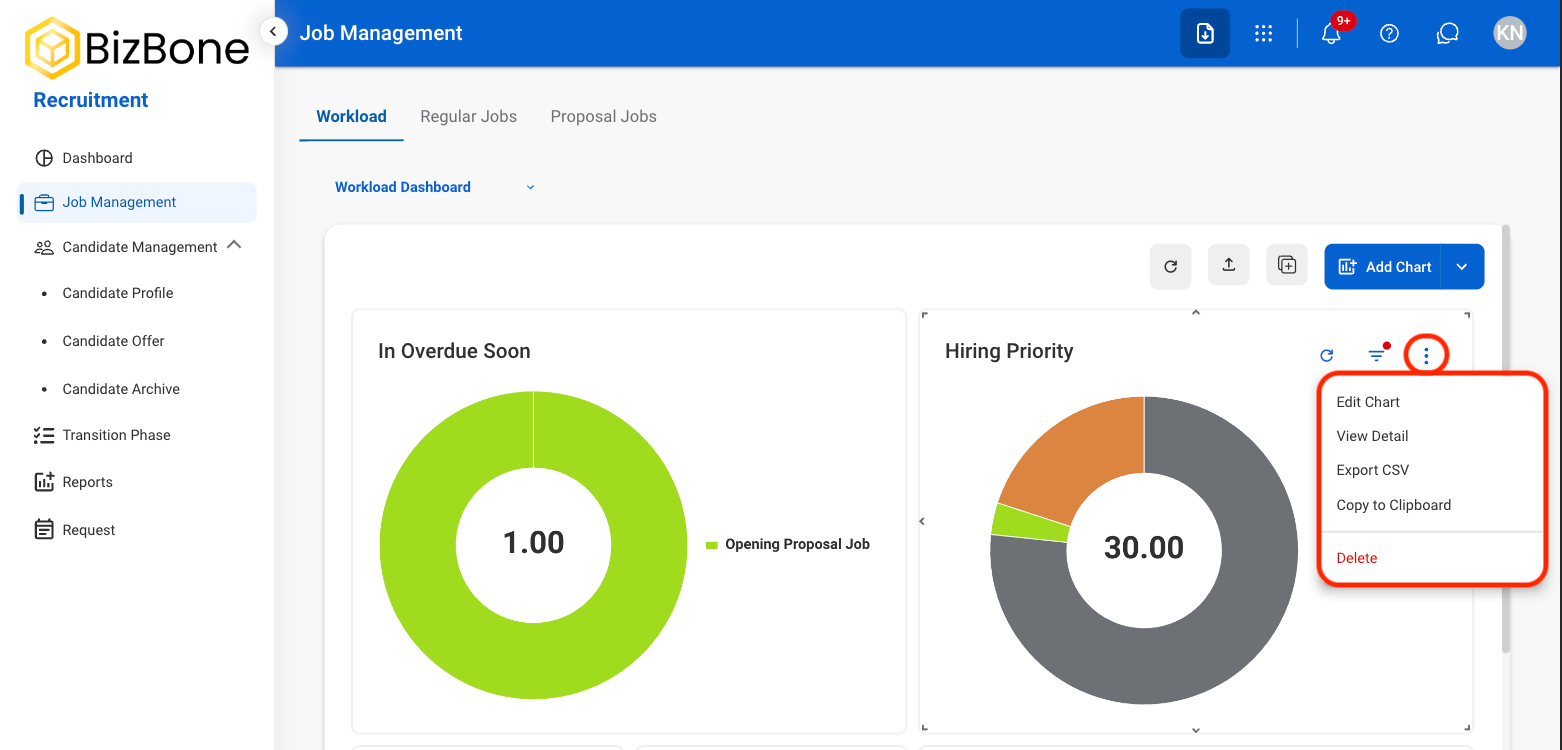Click the duplicate dashboard icon
The height and width of the screenshot is (750, 1562).
point(1287,265)
